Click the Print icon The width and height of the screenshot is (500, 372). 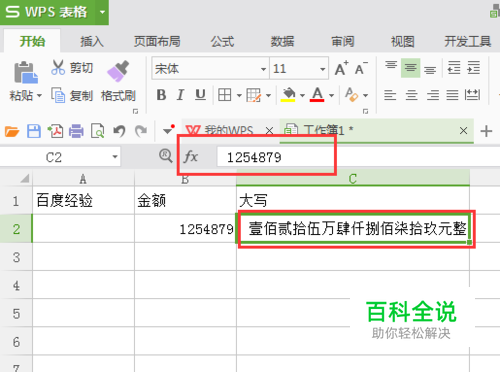pyautogui.click(x=76, y=131)
